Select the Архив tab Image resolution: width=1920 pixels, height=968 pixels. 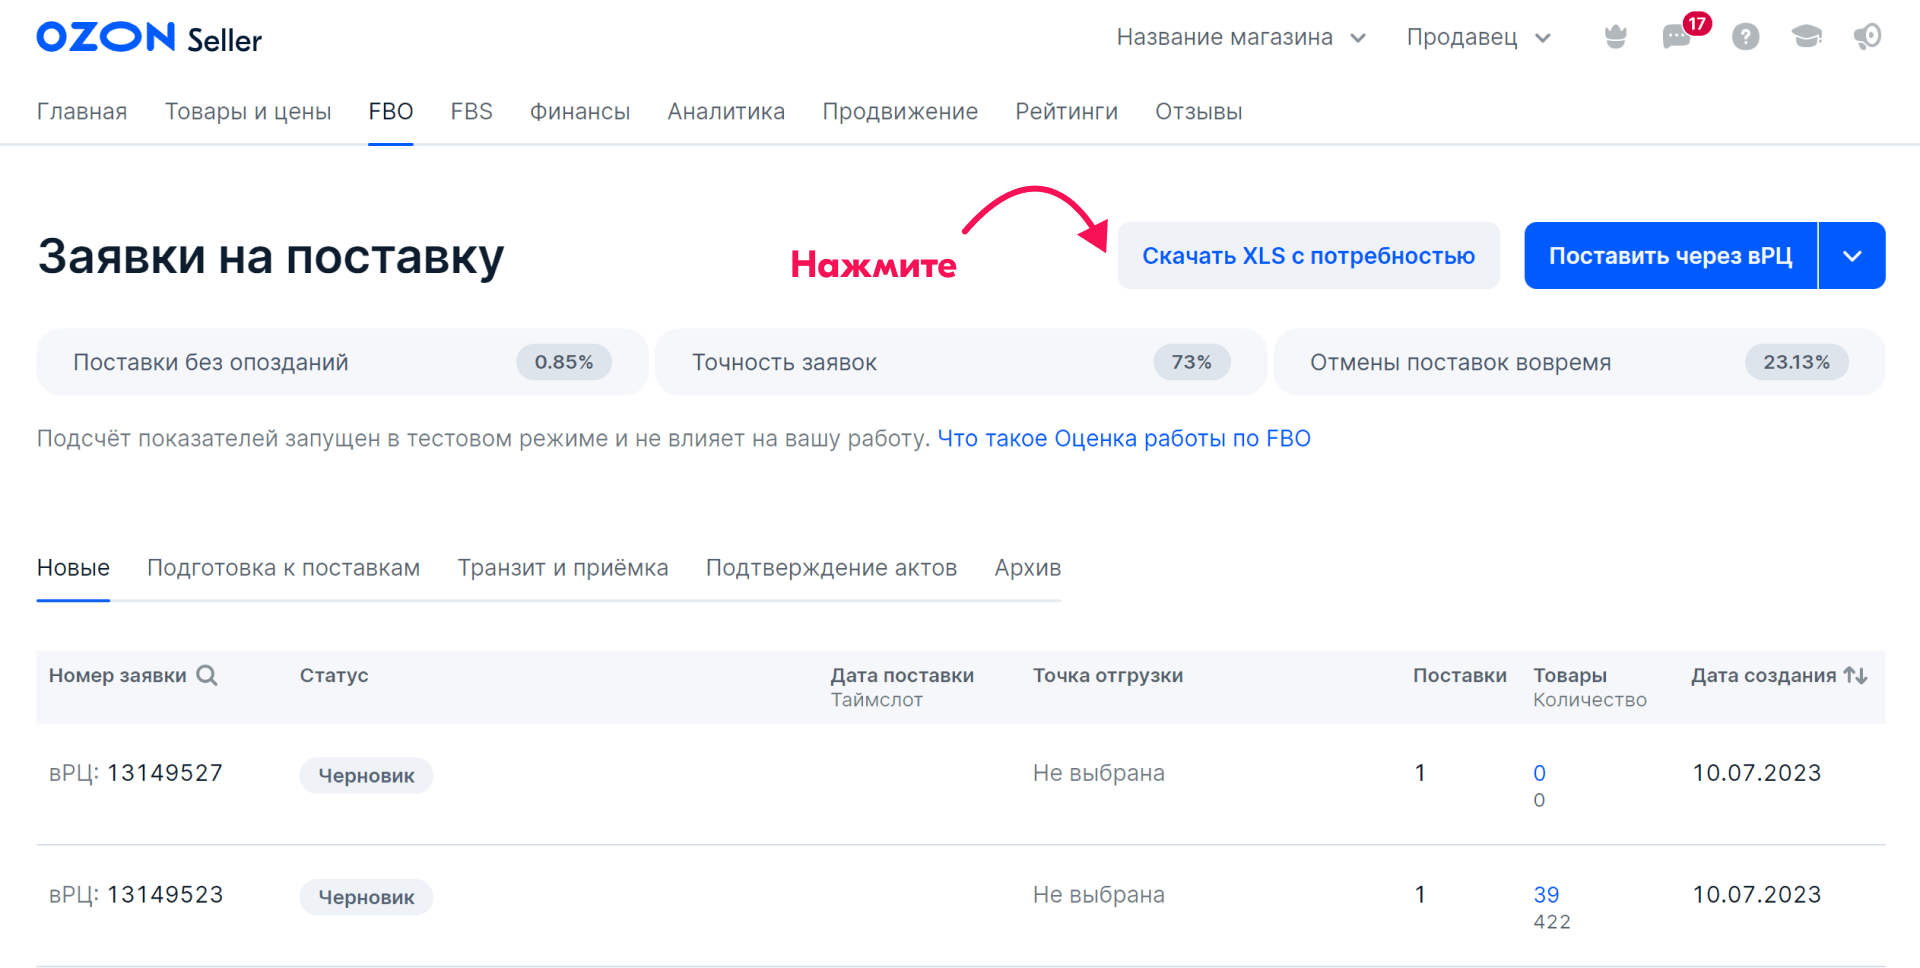(x=1027, y=568)
